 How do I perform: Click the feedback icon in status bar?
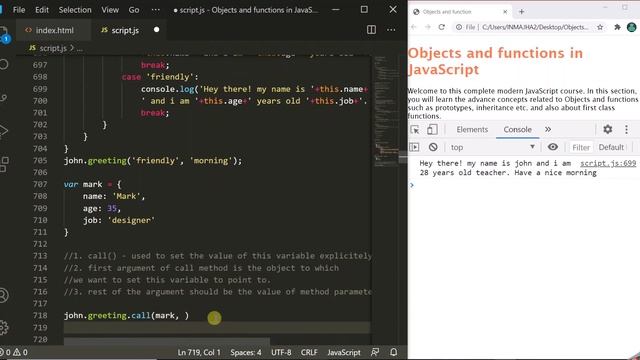pos(375,352)
